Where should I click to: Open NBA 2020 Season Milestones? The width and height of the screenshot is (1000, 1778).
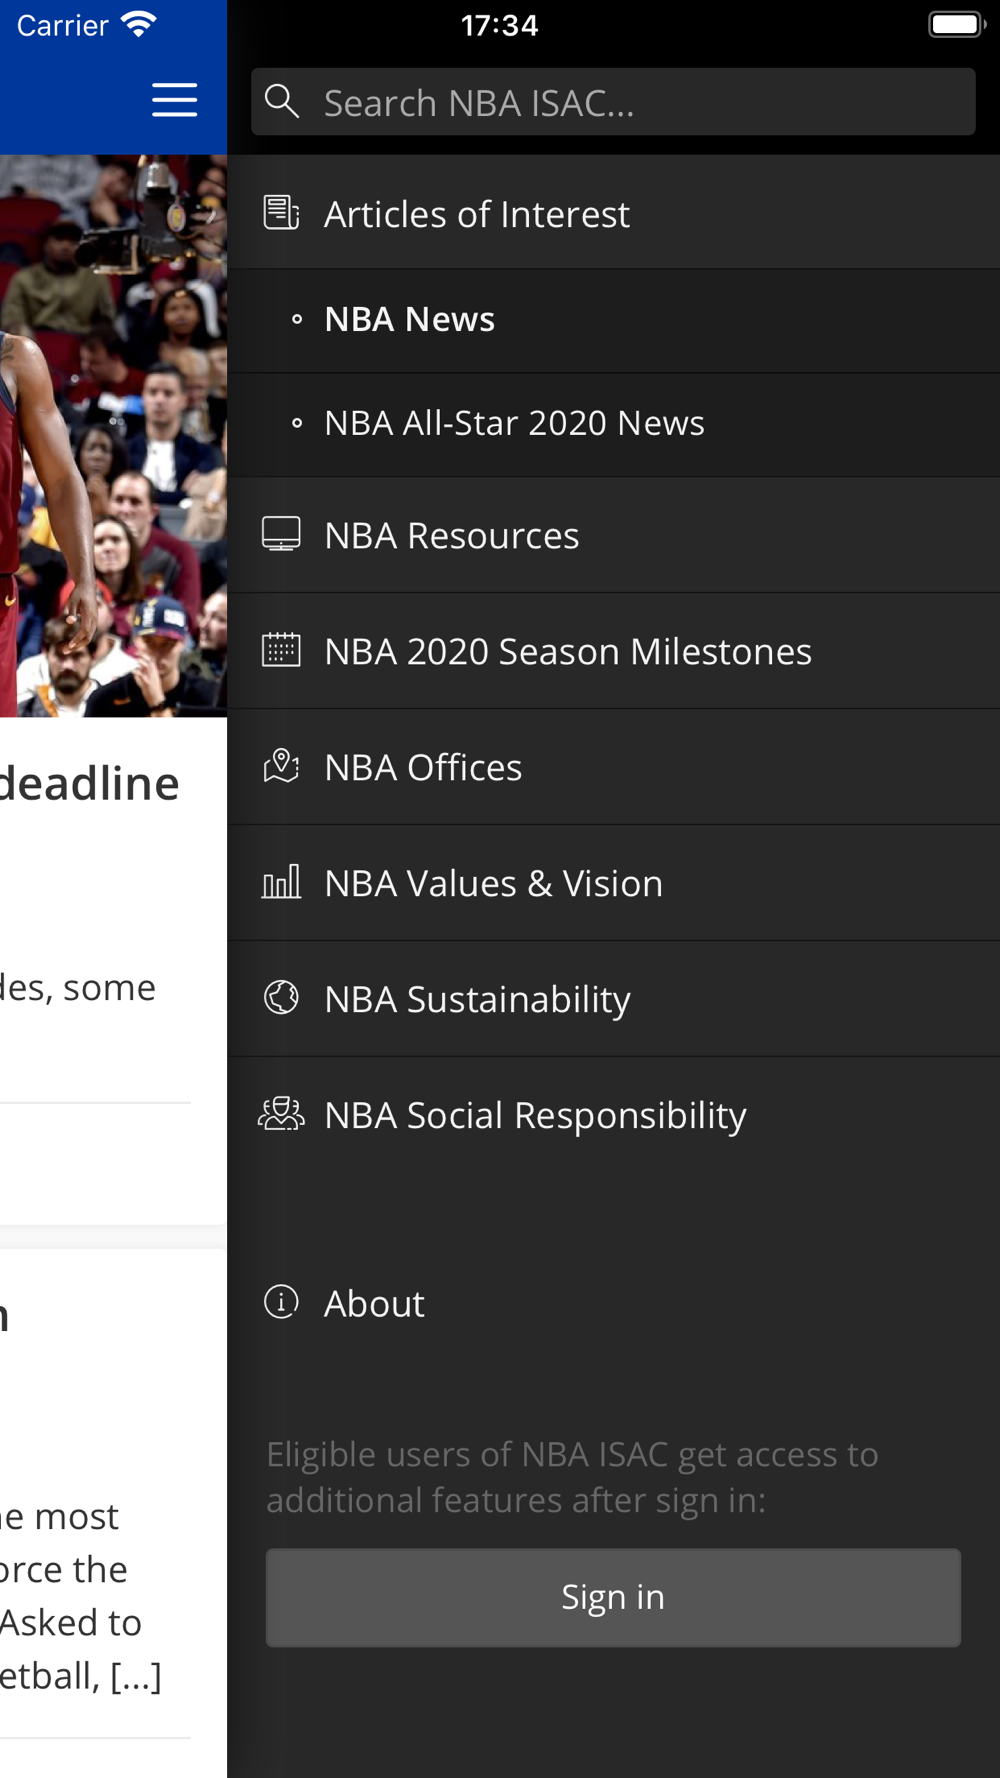tap(613, 651)
